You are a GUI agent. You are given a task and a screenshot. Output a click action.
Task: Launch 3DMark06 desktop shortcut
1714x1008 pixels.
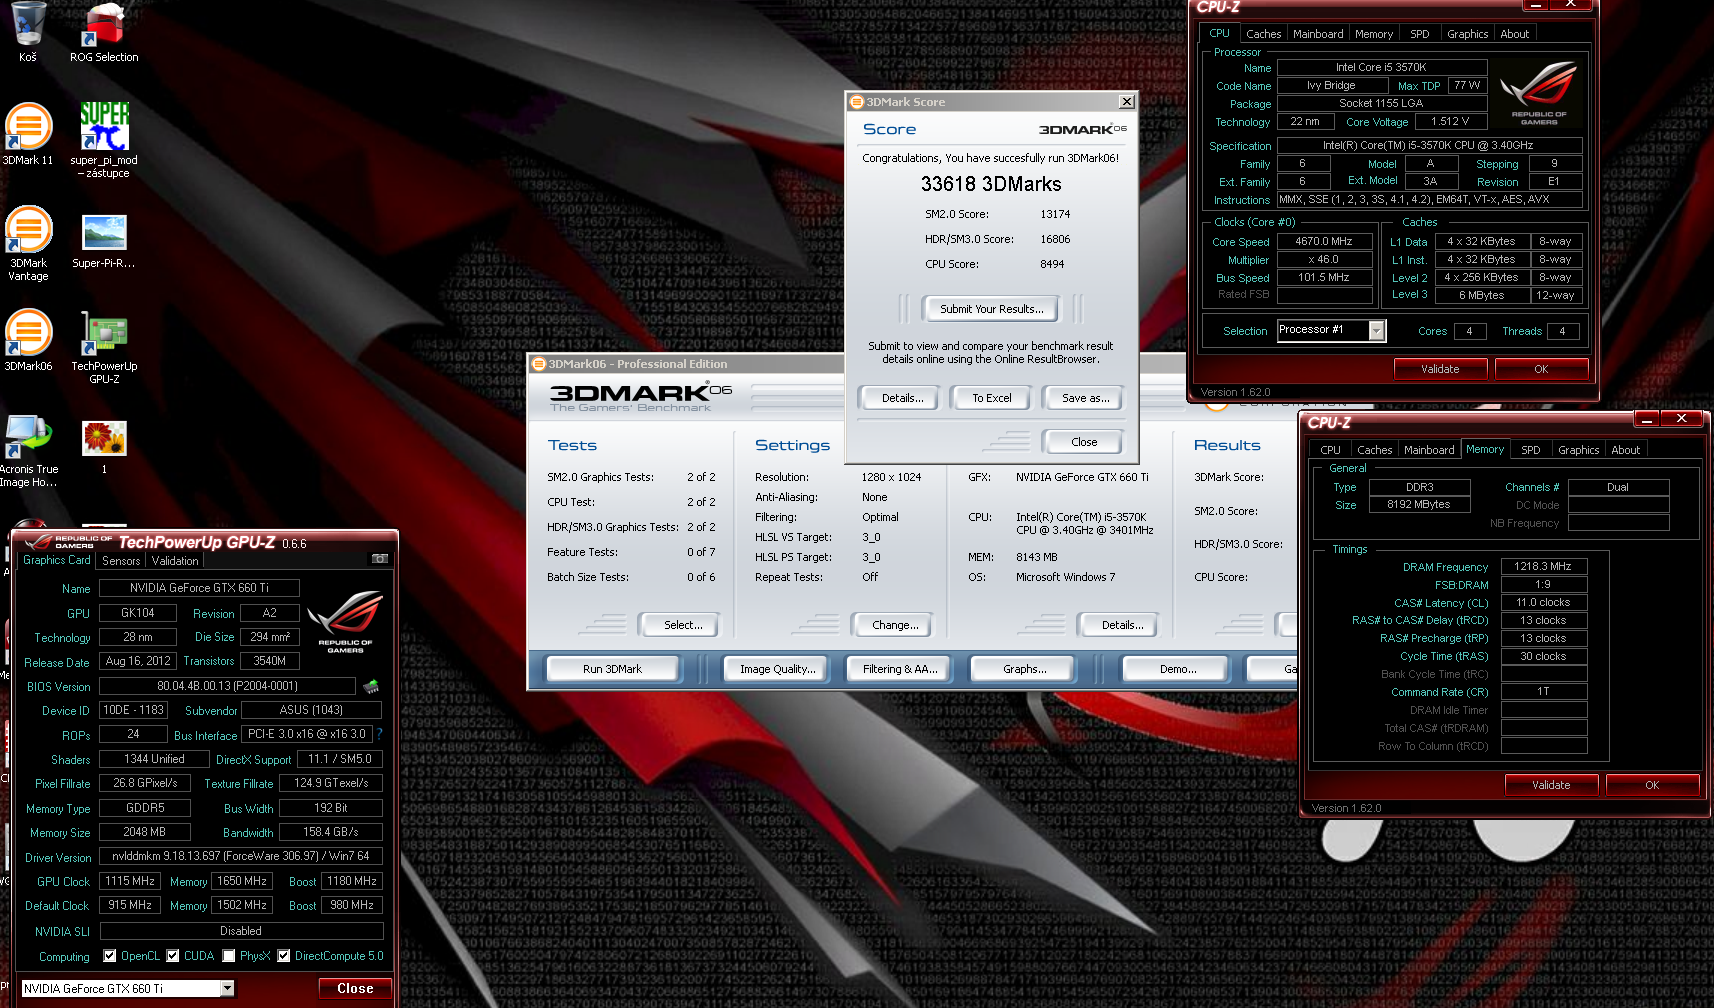[28, 340]
